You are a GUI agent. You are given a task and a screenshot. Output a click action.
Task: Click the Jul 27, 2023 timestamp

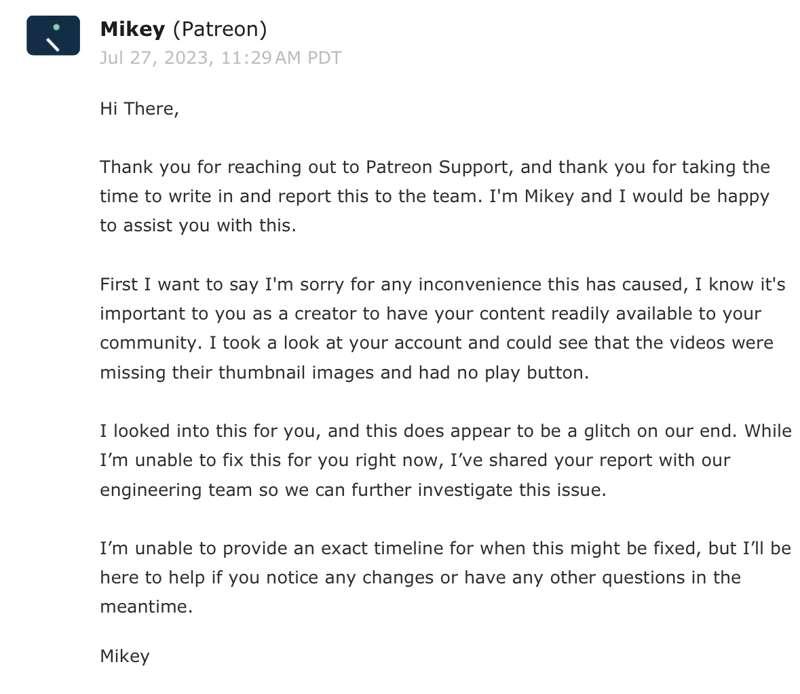(220, 58)
